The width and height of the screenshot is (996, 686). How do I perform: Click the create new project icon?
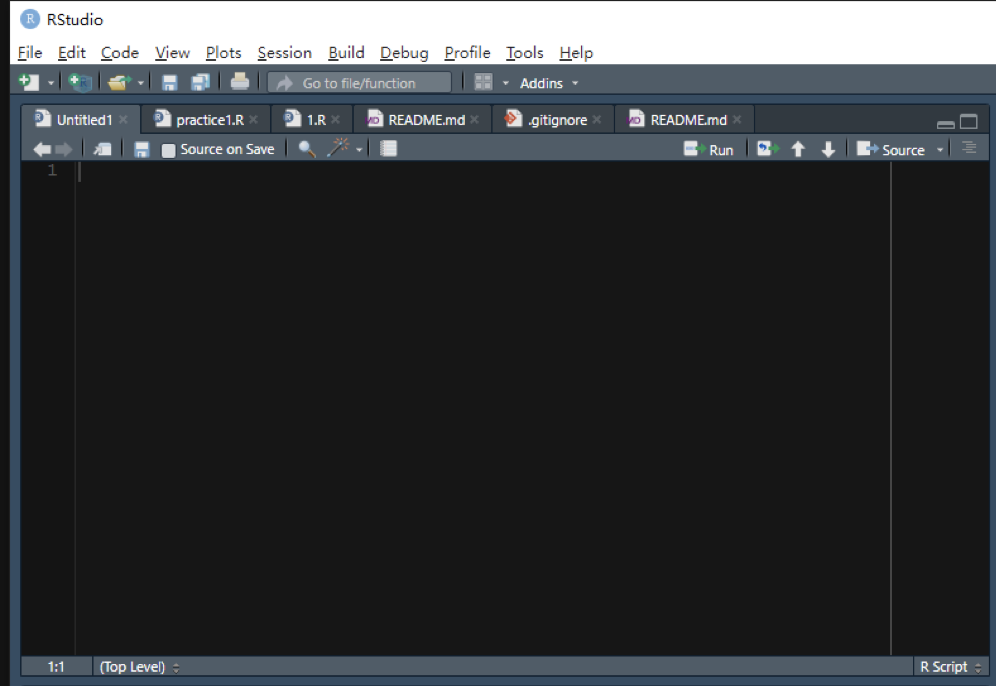click(x=79, y=83)
